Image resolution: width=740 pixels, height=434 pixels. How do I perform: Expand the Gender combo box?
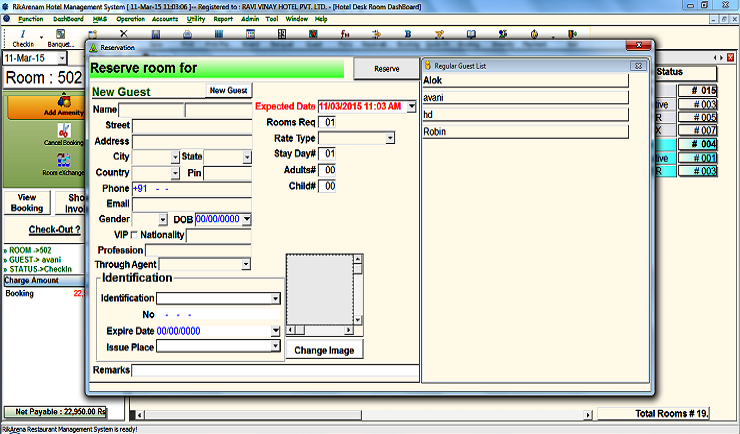coord(163,220)
